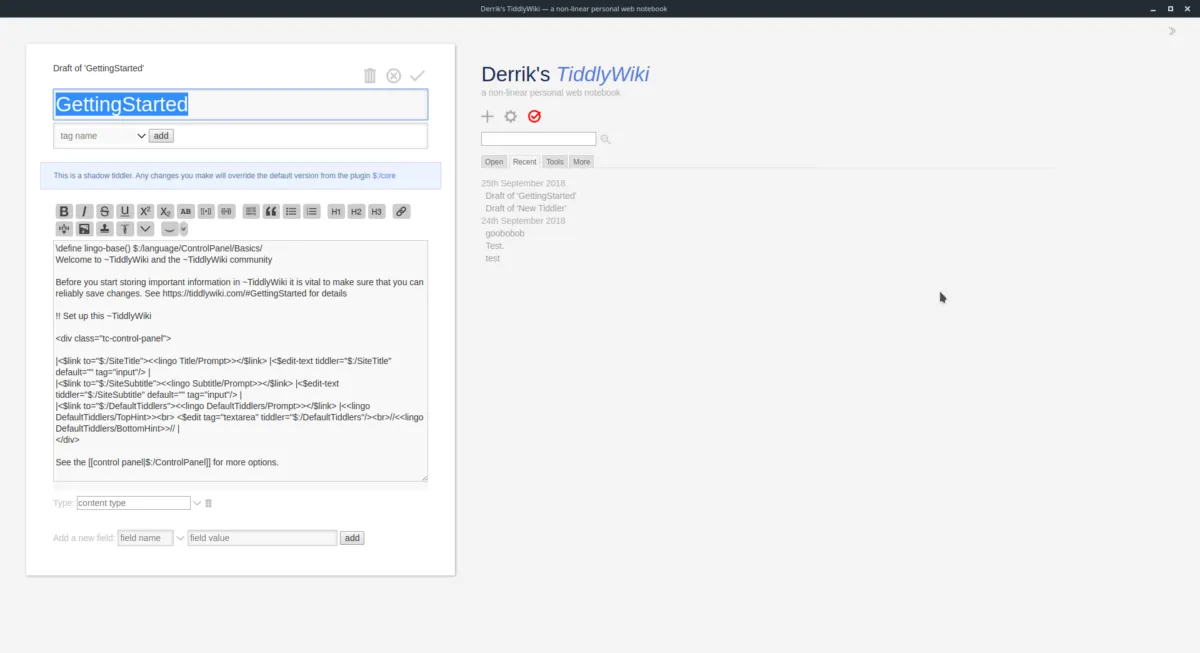Click the stamp snippet icon
The image size is (1200, 653).
pos(105,229)
